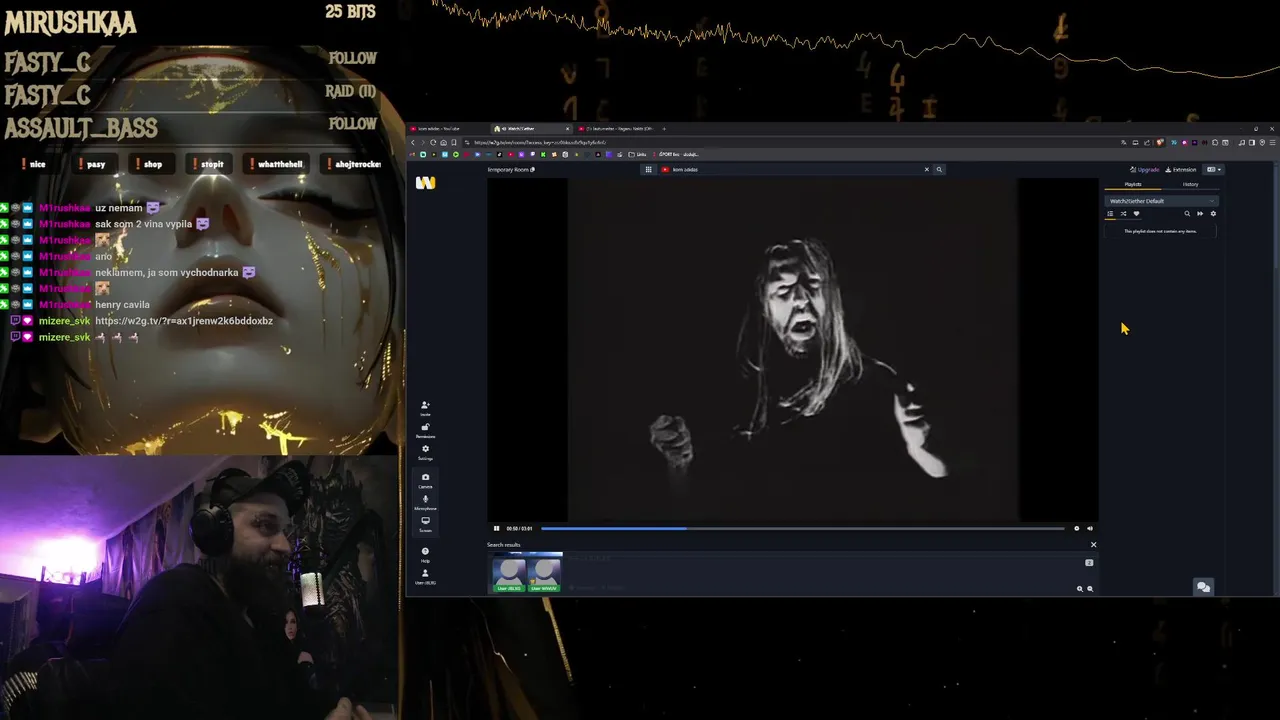Toggle the Camera in the sidebar
The image size is (1280, 720).
(x=425, y=479)
